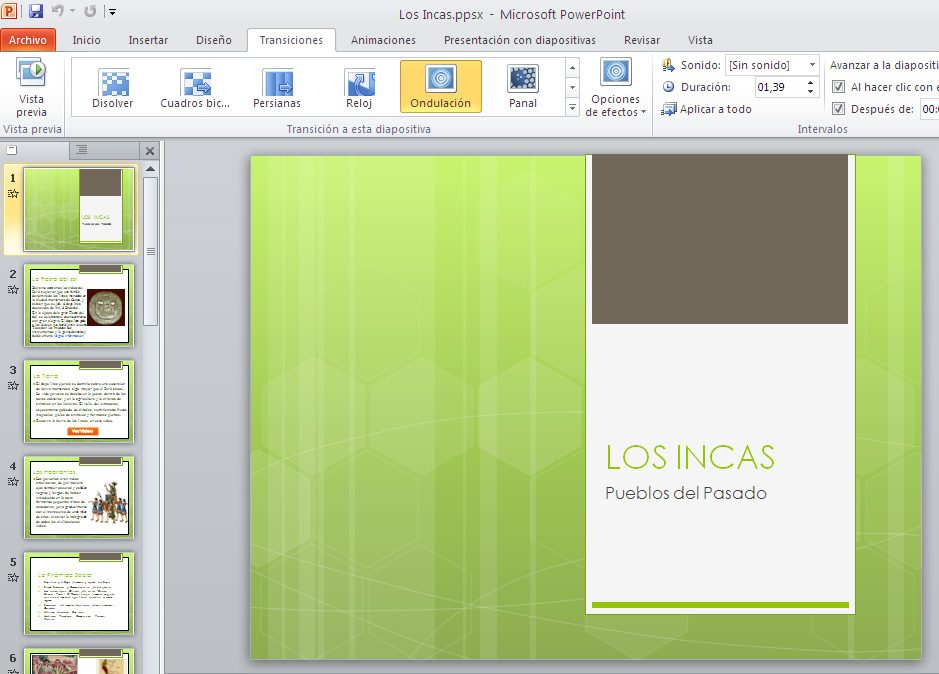The height and width of the screenshot is (674, 939).
Task: Click the Deshacer (undo) icon
Action: tap(57, 10)
